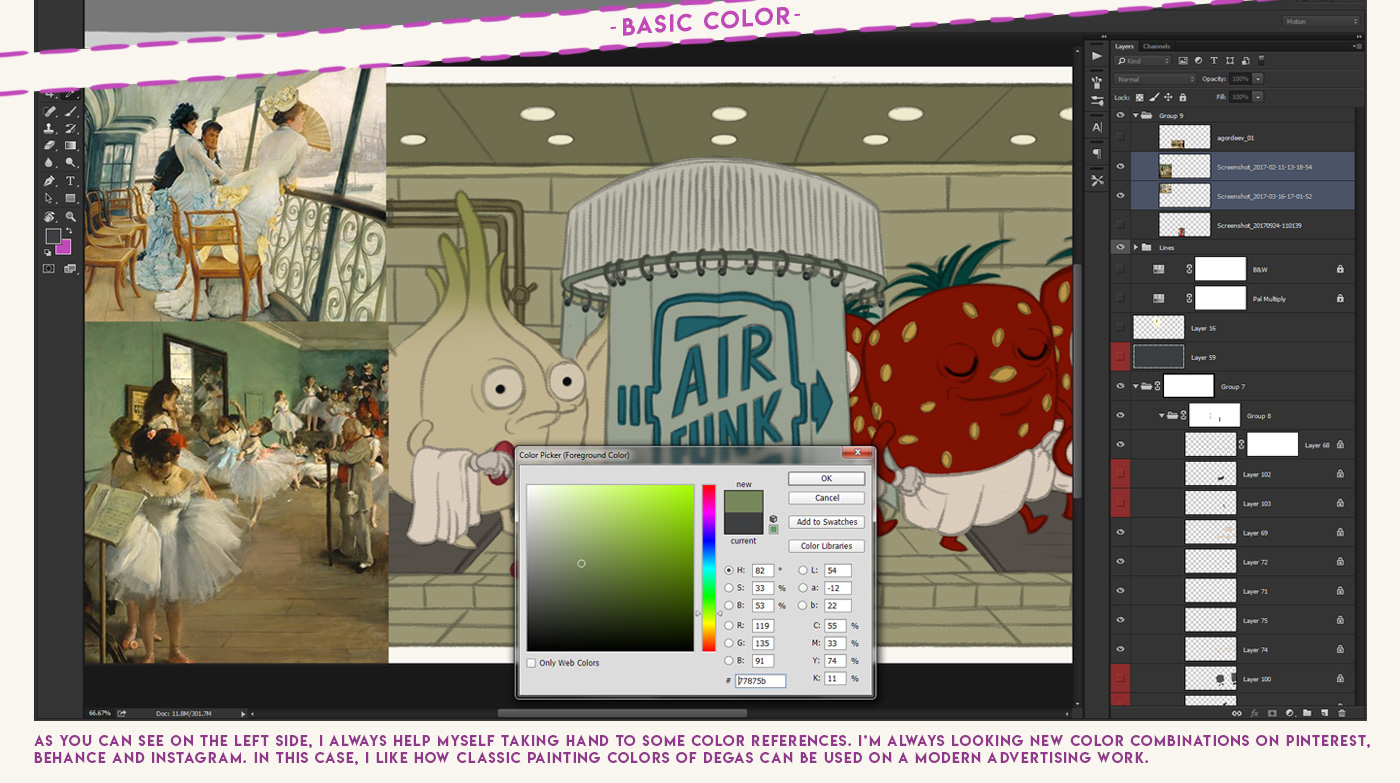The height and width of the screenshot is (783, 1400).
Task: Change screen mode from toolbox
Action: pyautogui.click(x=70, y=268)
